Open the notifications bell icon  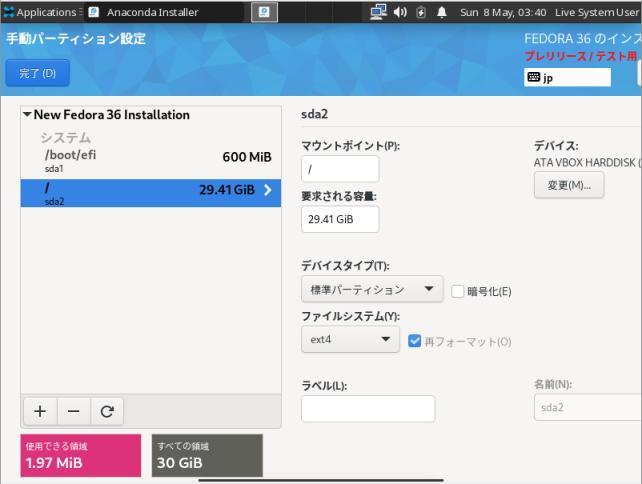pyautogui.click(x=442, y=12)
